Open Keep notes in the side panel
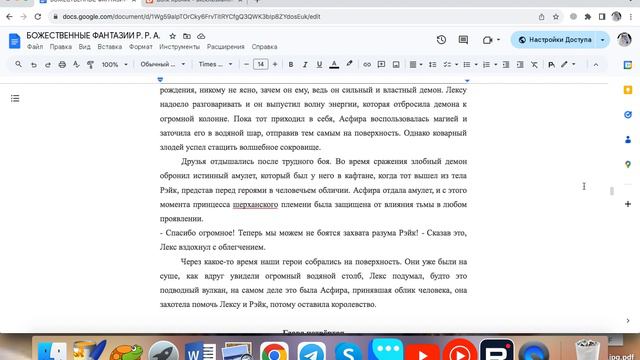Viewport: 640px width, 360px height. pyautogui.click(x=628, y=90)
